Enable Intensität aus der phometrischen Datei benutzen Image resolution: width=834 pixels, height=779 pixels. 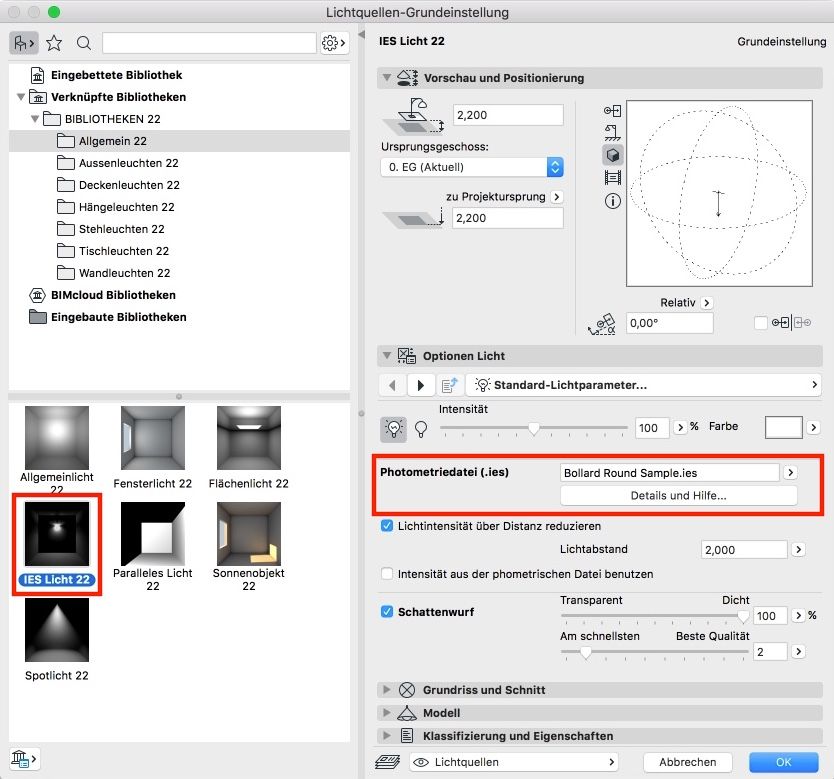[x=387, y=574]
